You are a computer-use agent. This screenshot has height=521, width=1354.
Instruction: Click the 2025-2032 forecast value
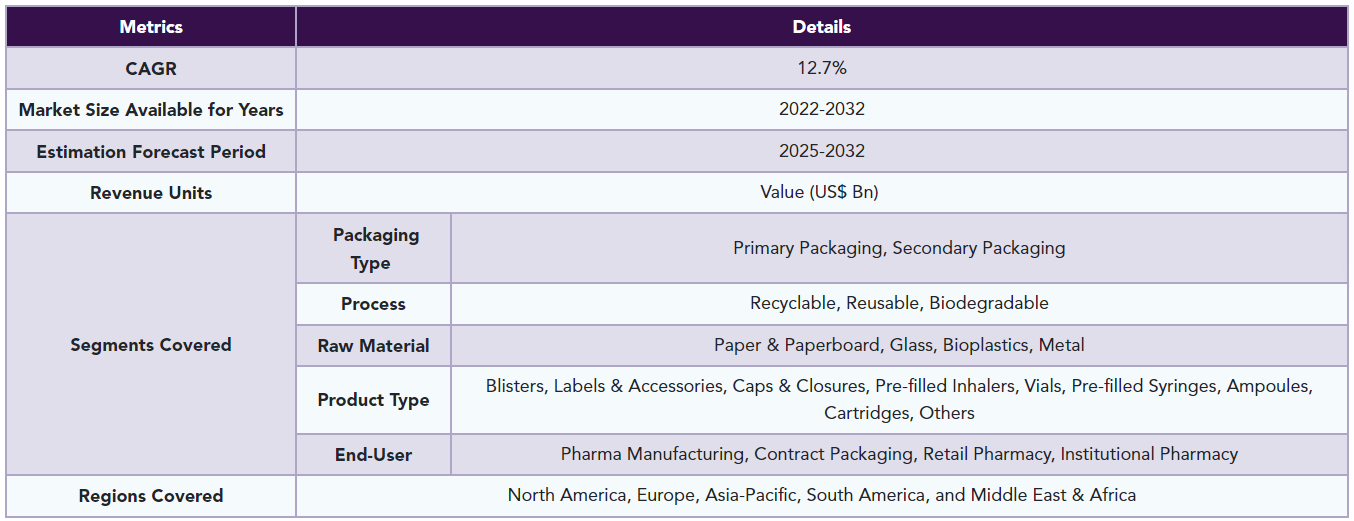point(821,152)
